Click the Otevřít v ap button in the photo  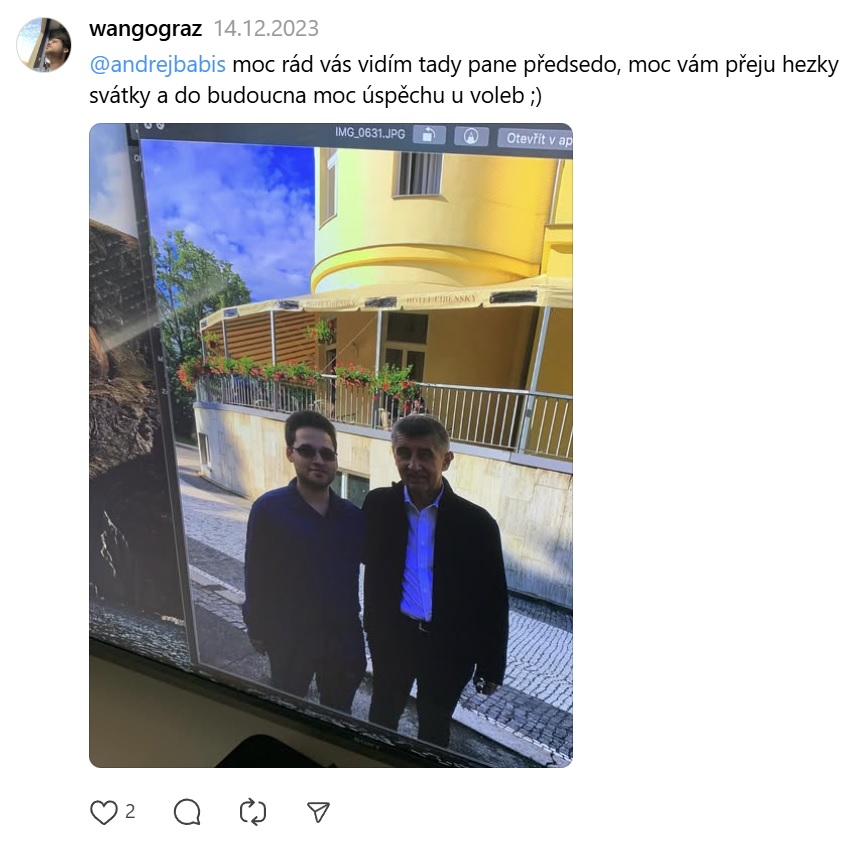pos(535,139)
